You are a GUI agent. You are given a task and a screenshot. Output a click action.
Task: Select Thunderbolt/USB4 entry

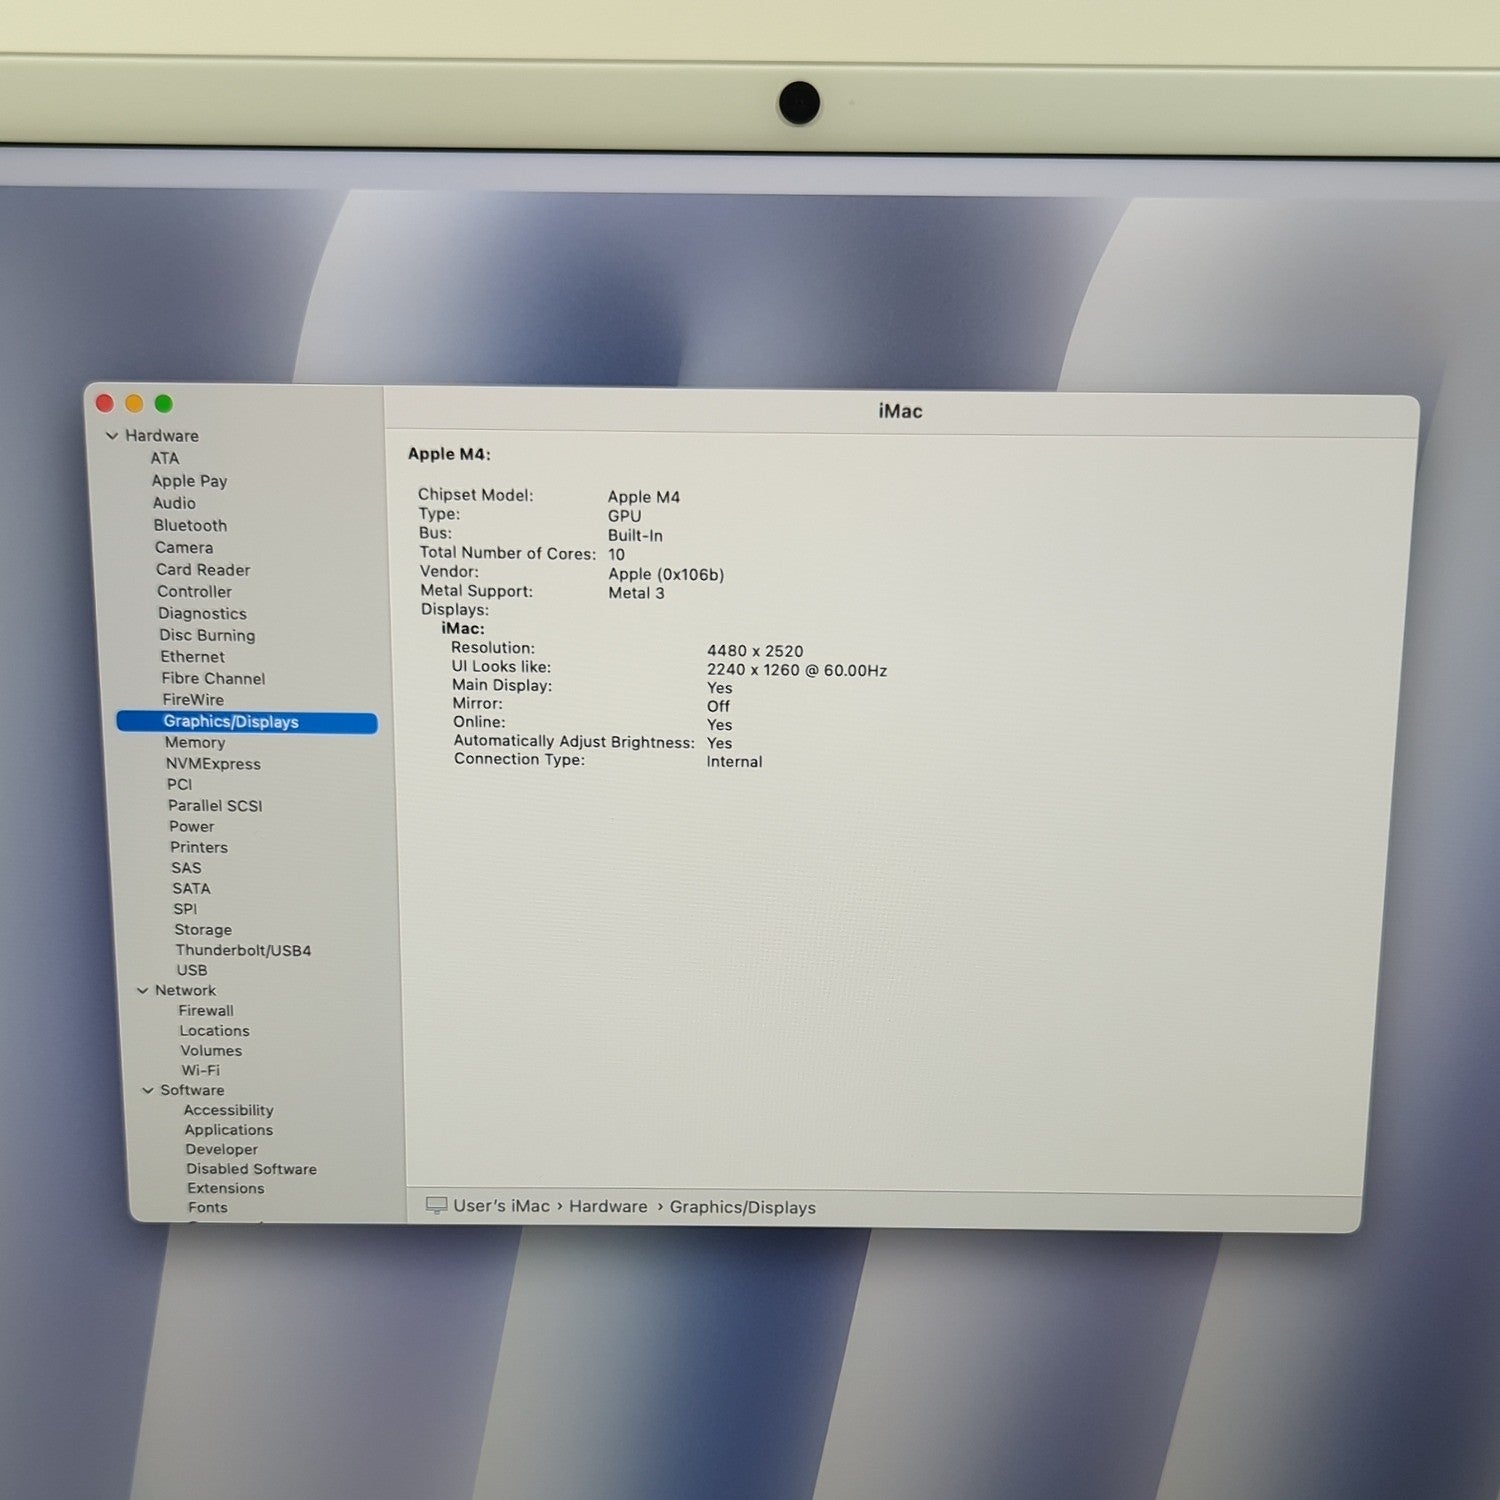click(243, 951)
